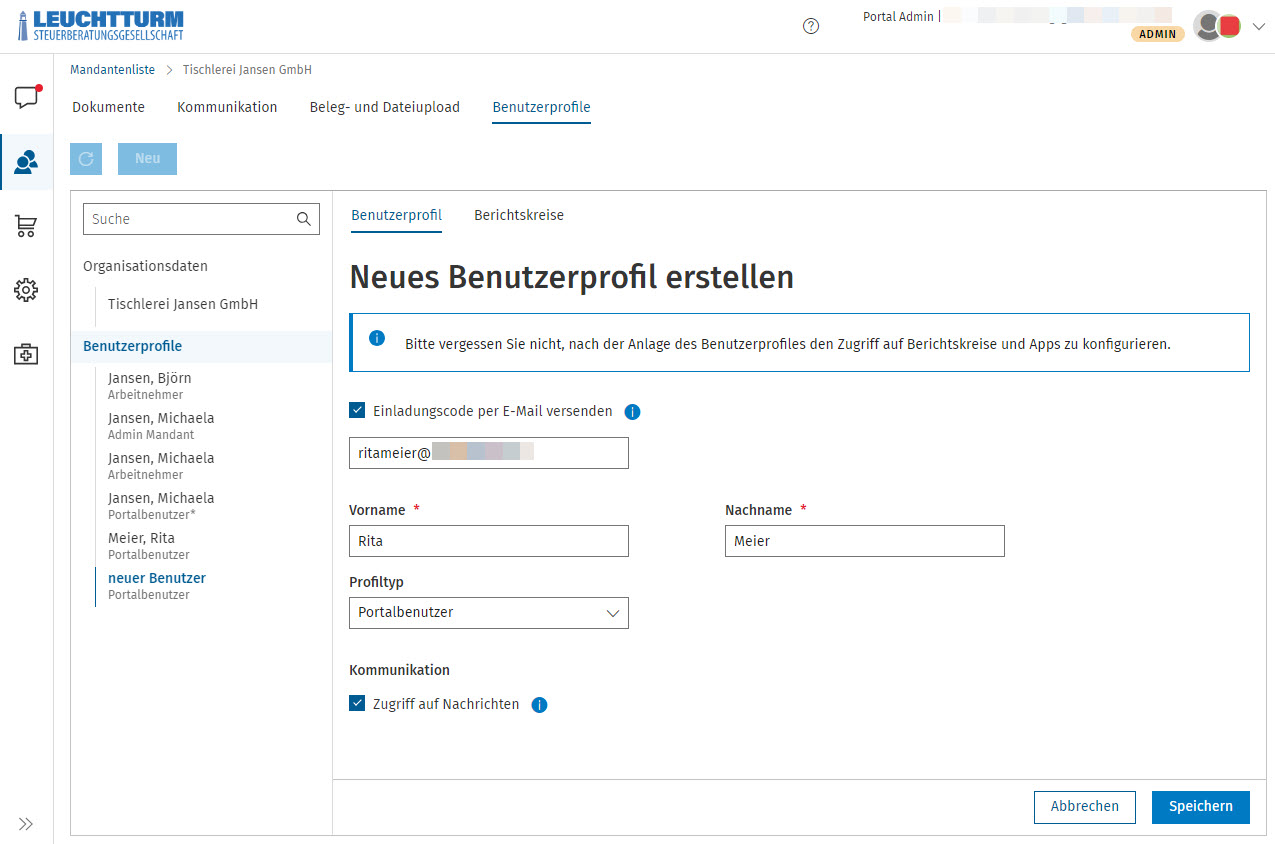Open the Kommunikation tab
The width and height of the screenshot is (1275, 844).
pyautogui.click(x=227, y=107)
